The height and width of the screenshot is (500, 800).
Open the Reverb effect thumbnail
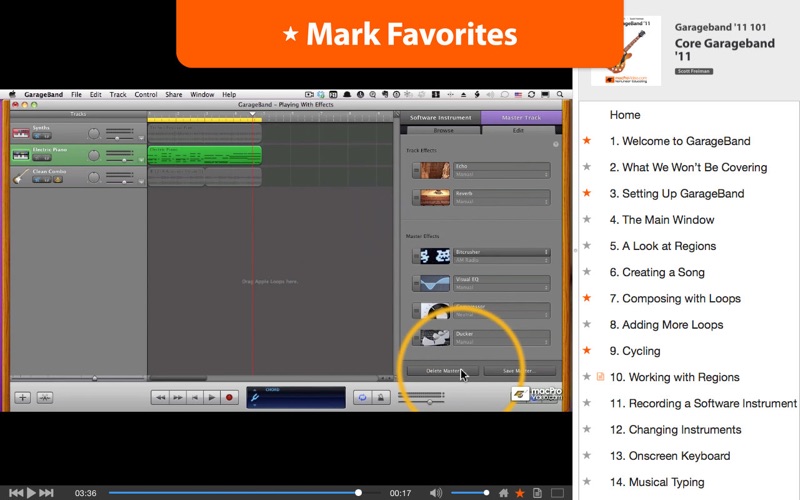[x=435, y=197]
